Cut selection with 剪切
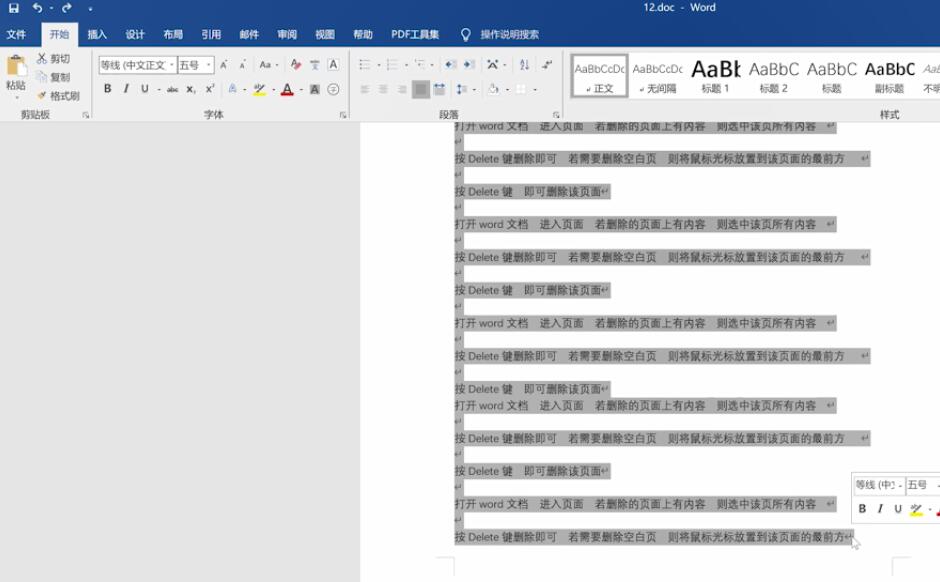Image resolution: width=940 pixels, height=582 pixels. pos(53,59)
